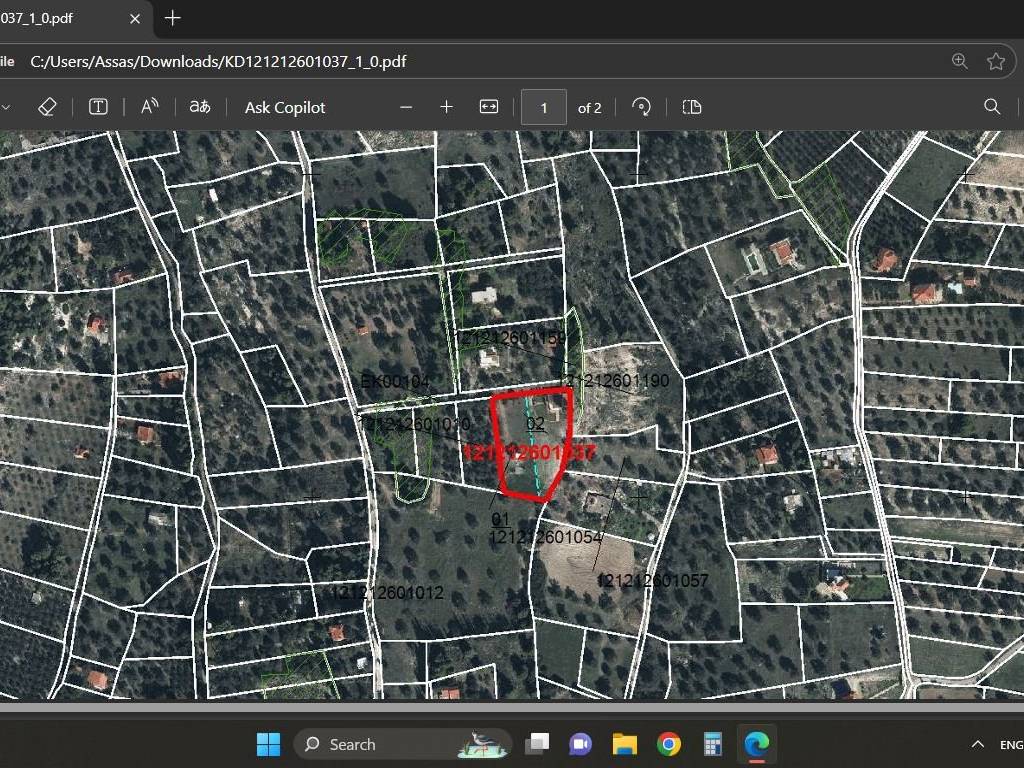This screenshot has width=1024, height=768.
Task: Toggle the Page view layout button
Action: click(692, 107)
